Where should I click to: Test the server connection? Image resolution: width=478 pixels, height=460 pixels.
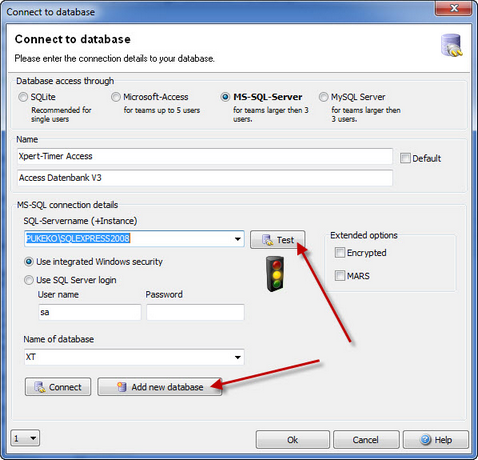pos(277,239)
